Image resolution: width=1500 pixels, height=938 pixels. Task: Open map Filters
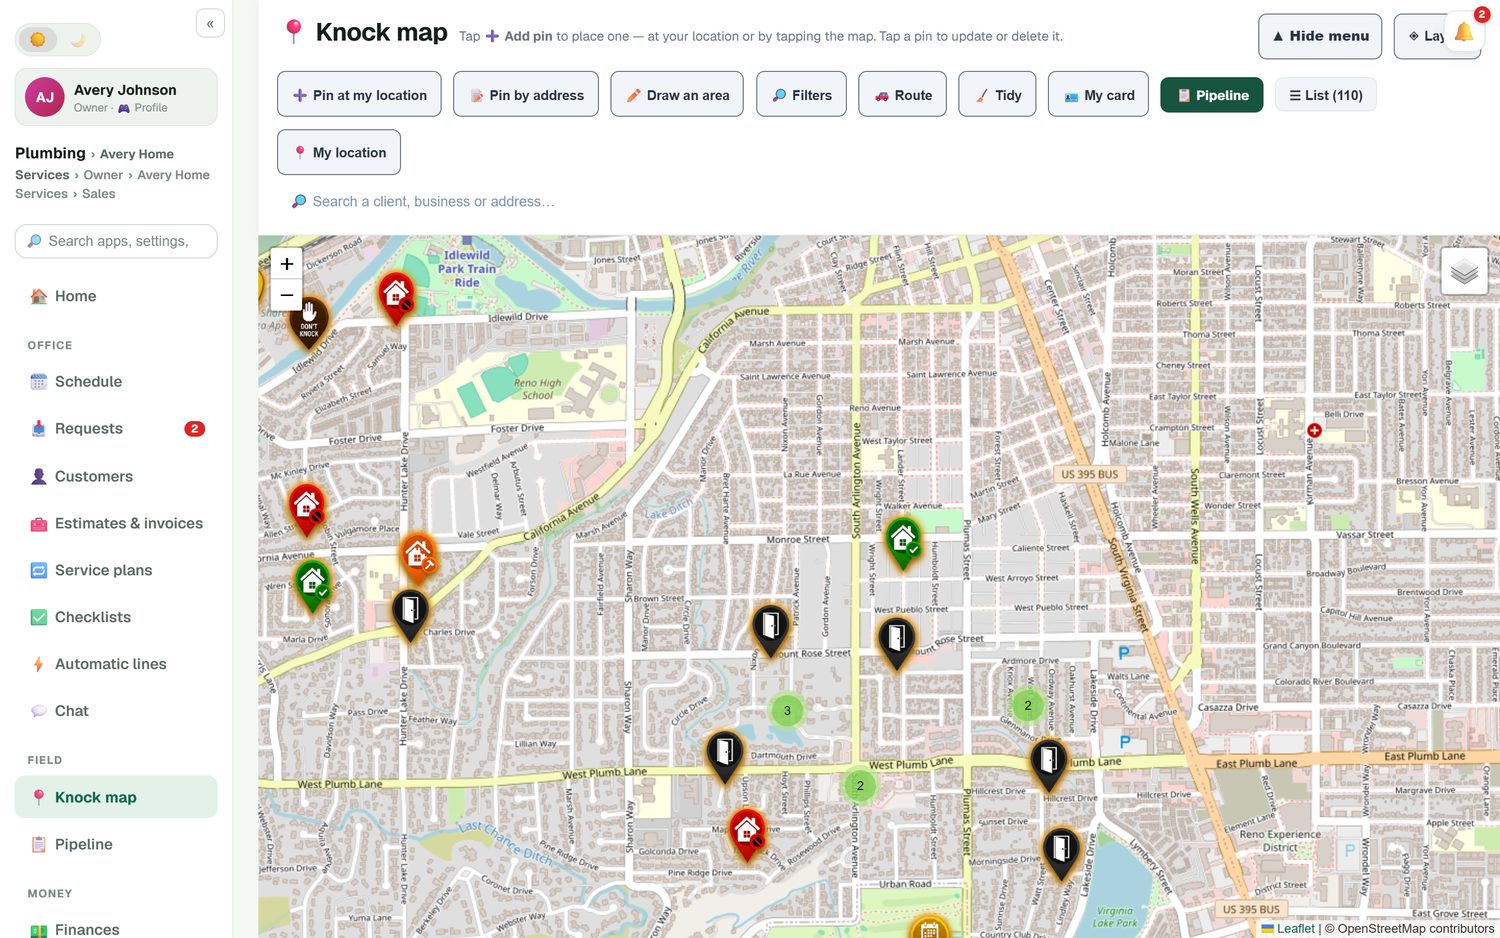coord(801,94)
